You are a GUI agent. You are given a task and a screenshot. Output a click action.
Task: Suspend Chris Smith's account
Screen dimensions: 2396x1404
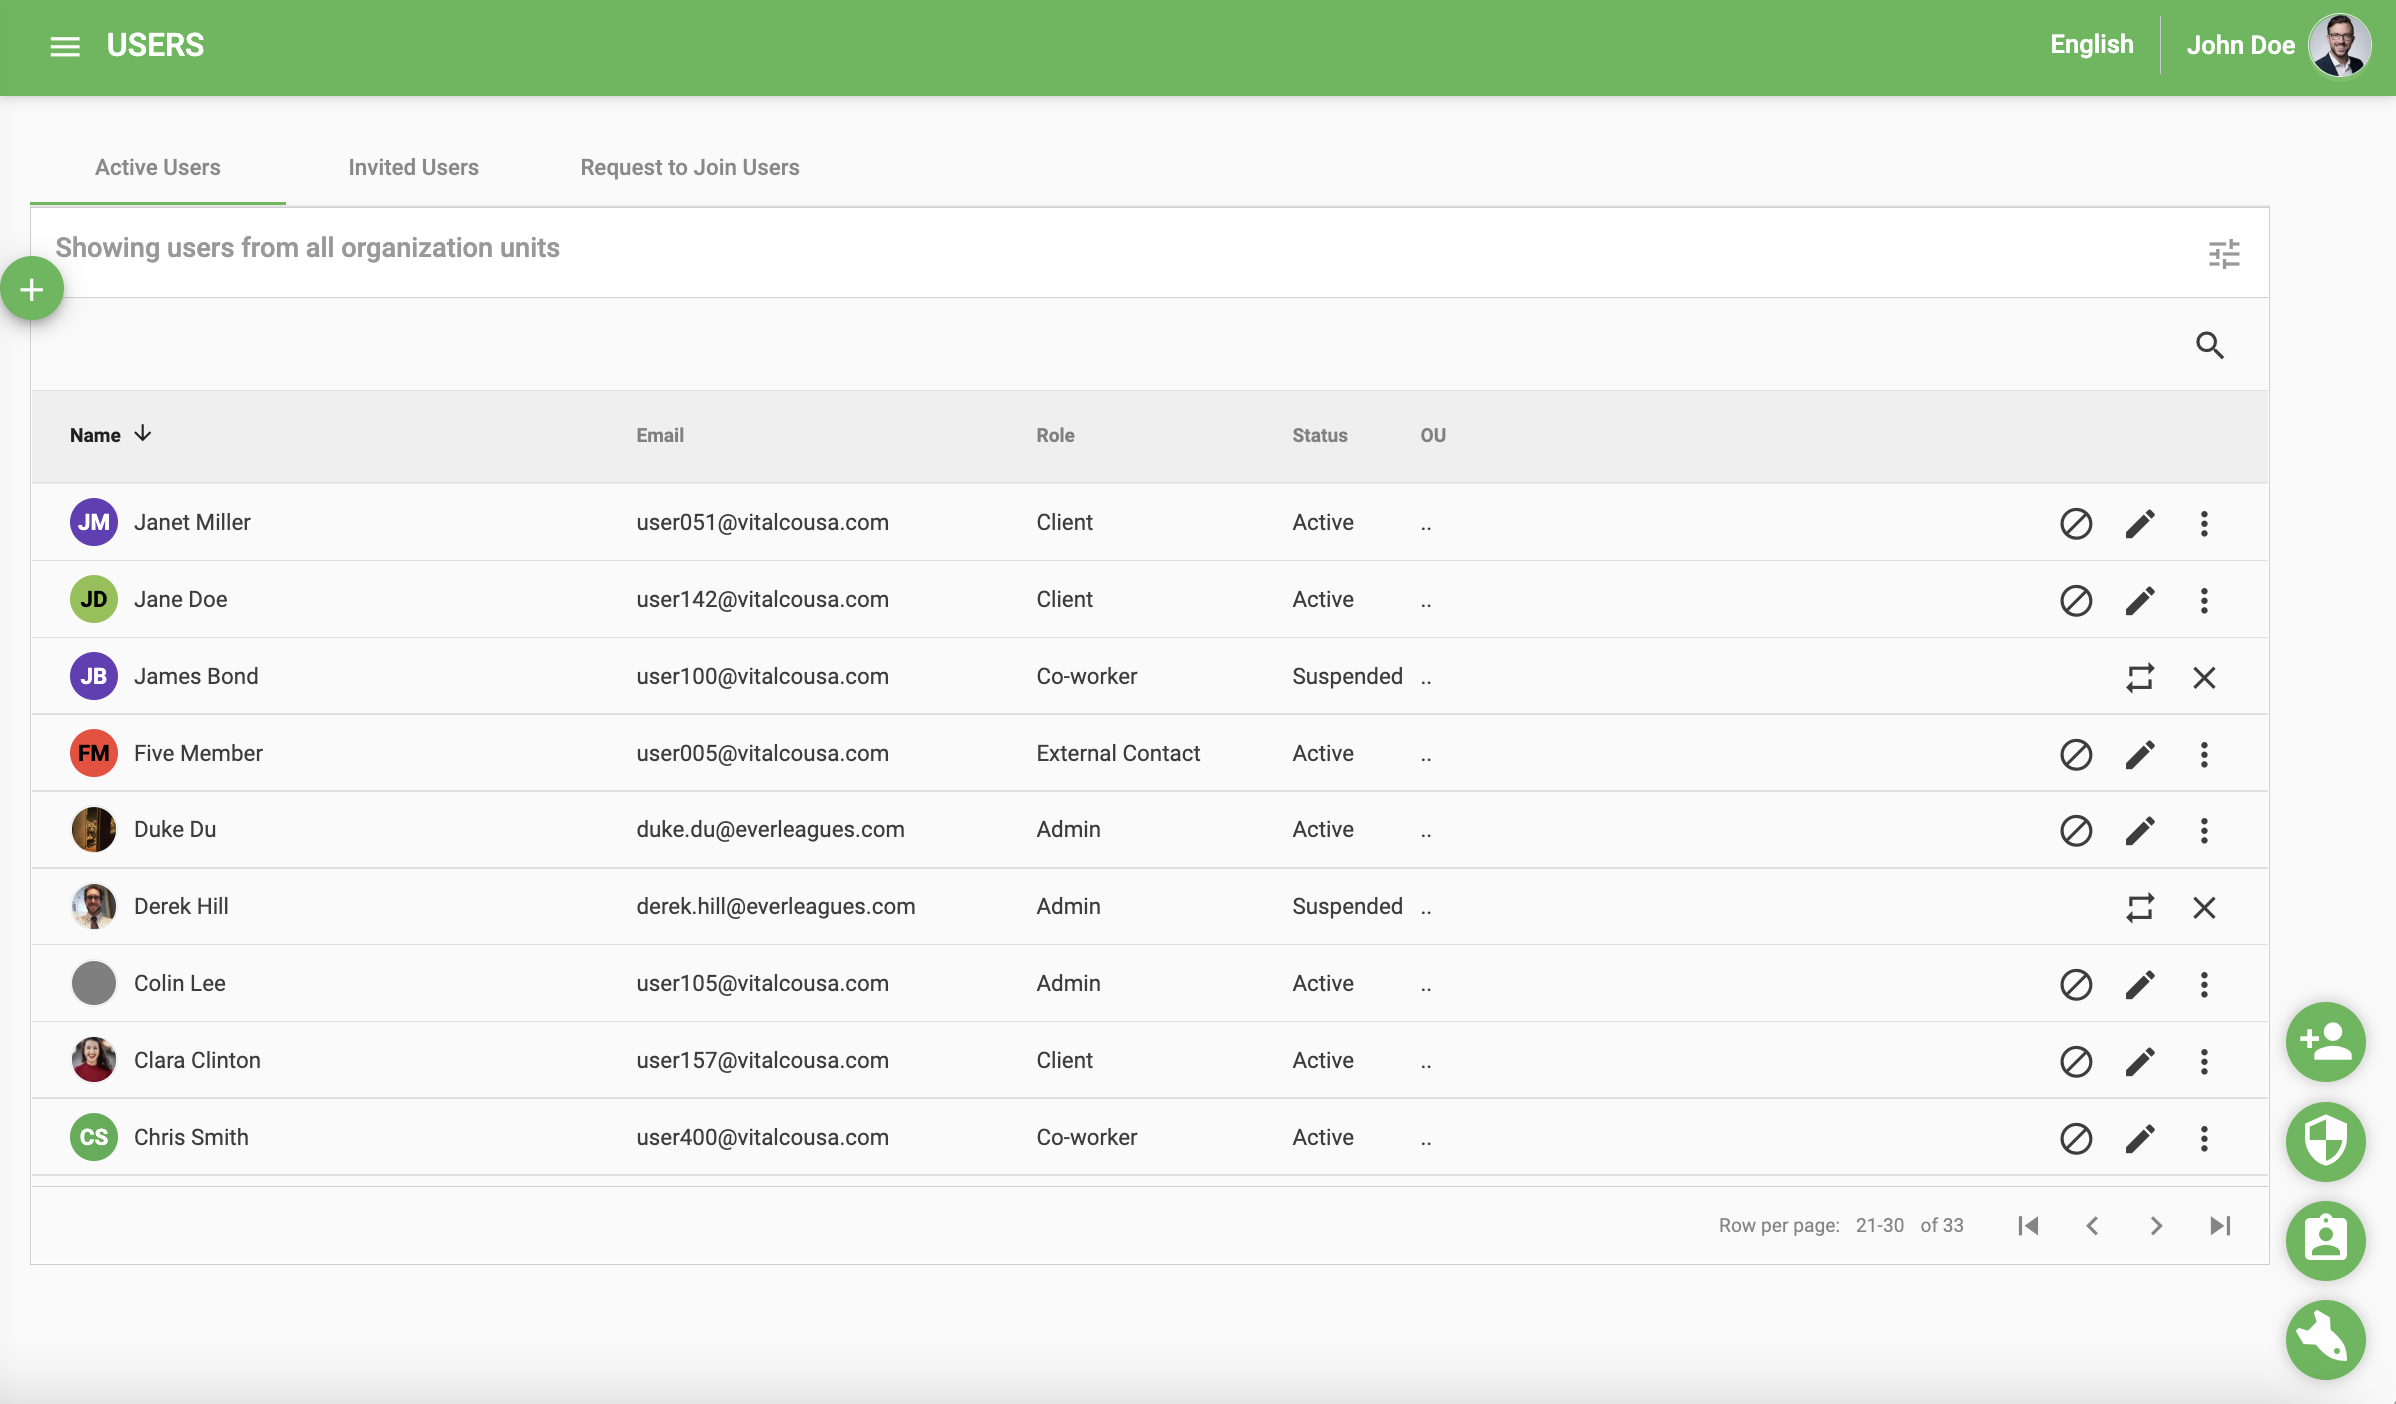pos(2076,1139)
